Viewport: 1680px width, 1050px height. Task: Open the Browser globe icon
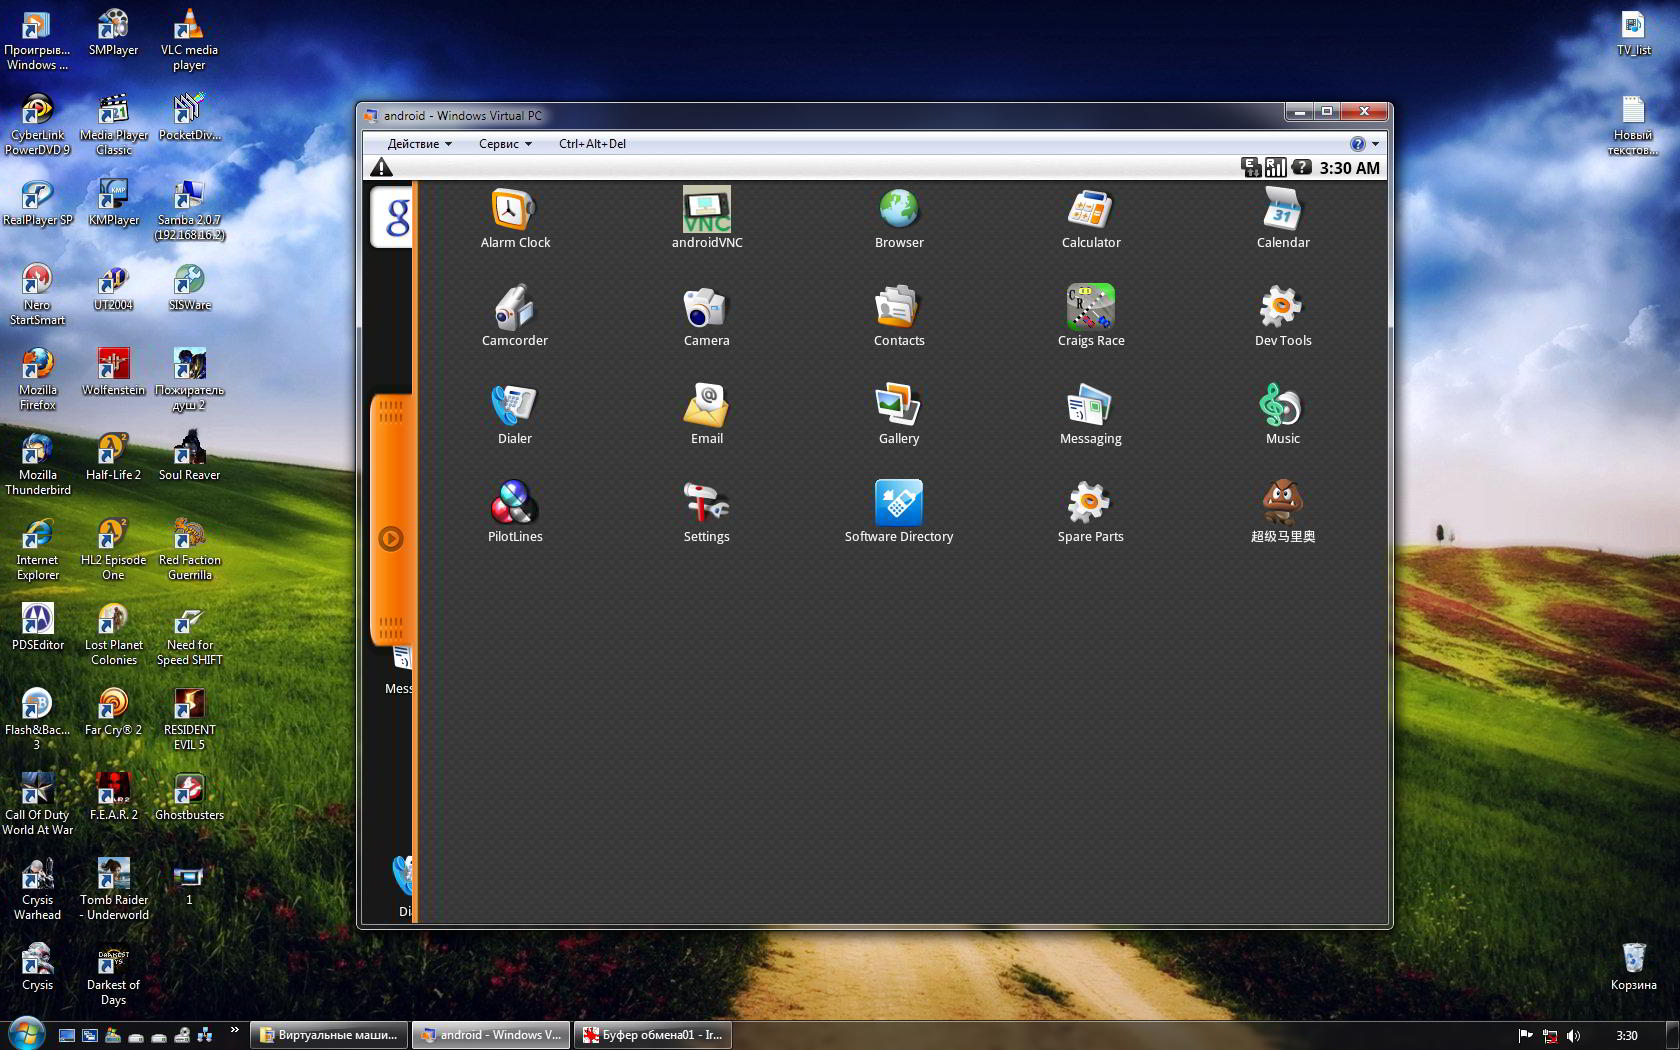[x=899, y=218]
